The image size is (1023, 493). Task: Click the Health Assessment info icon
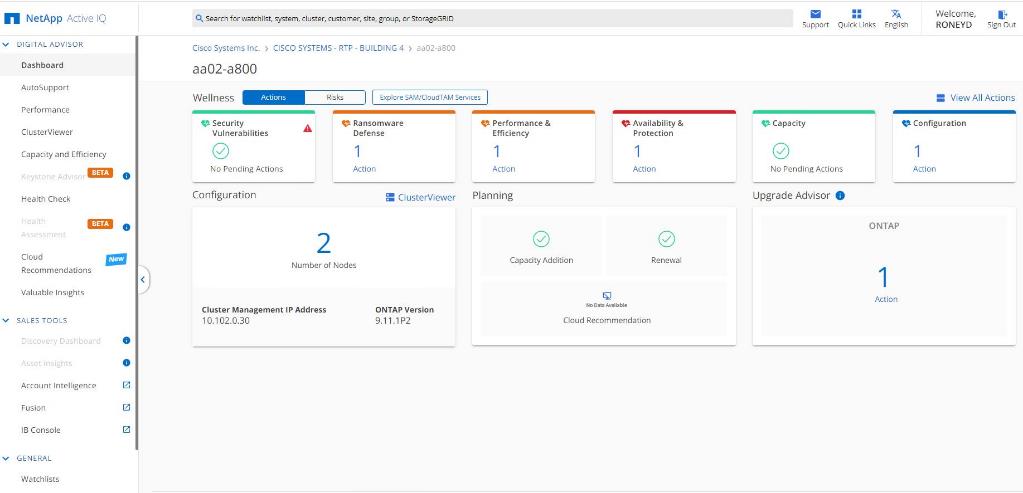pyautogui.click(x=127, y=227)
